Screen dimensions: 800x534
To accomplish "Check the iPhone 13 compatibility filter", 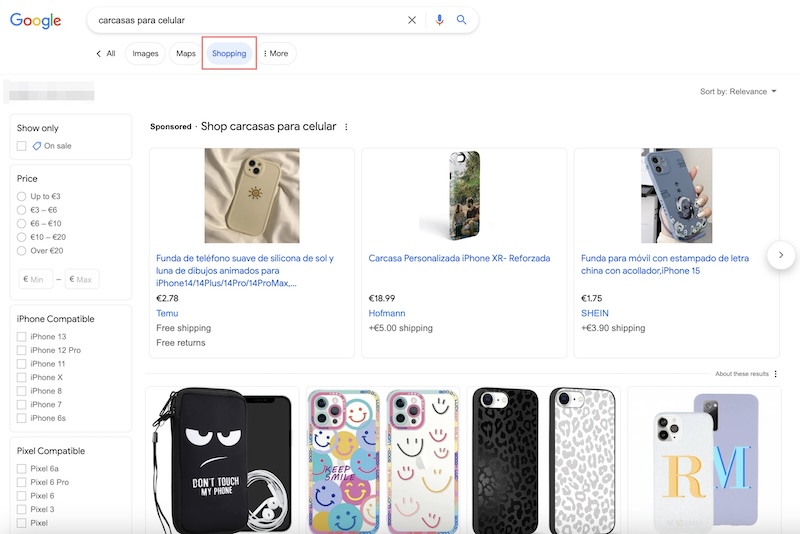I will (22, 337).
